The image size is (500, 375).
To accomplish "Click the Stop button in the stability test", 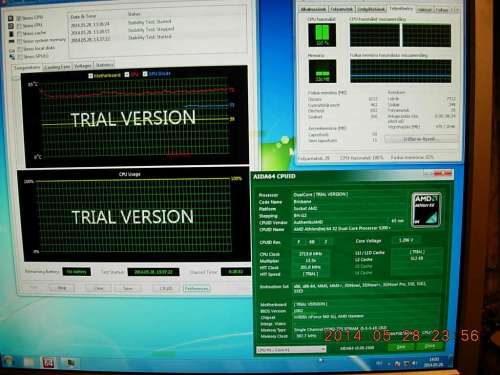I will 62,288.
